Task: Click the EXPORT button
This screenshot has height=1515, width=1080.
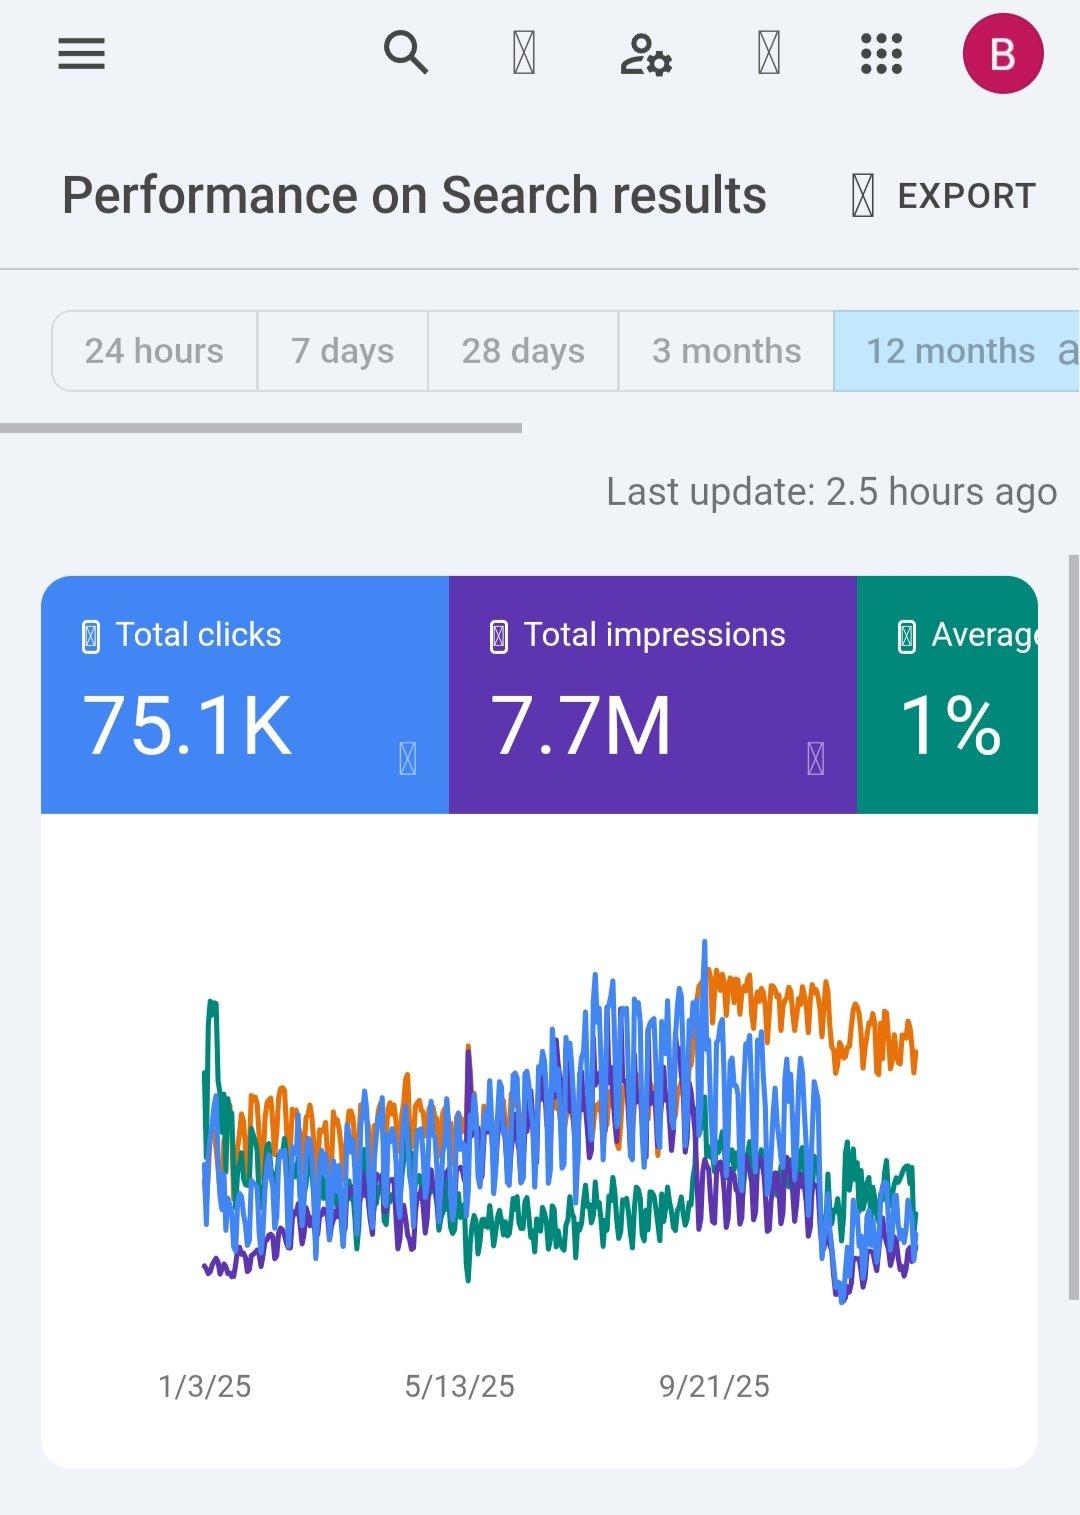Action: [x=945, y=196]
